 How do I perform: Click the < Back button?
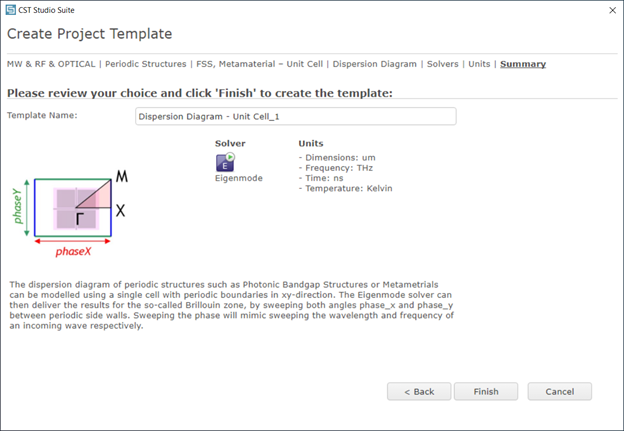pos(419,392)
